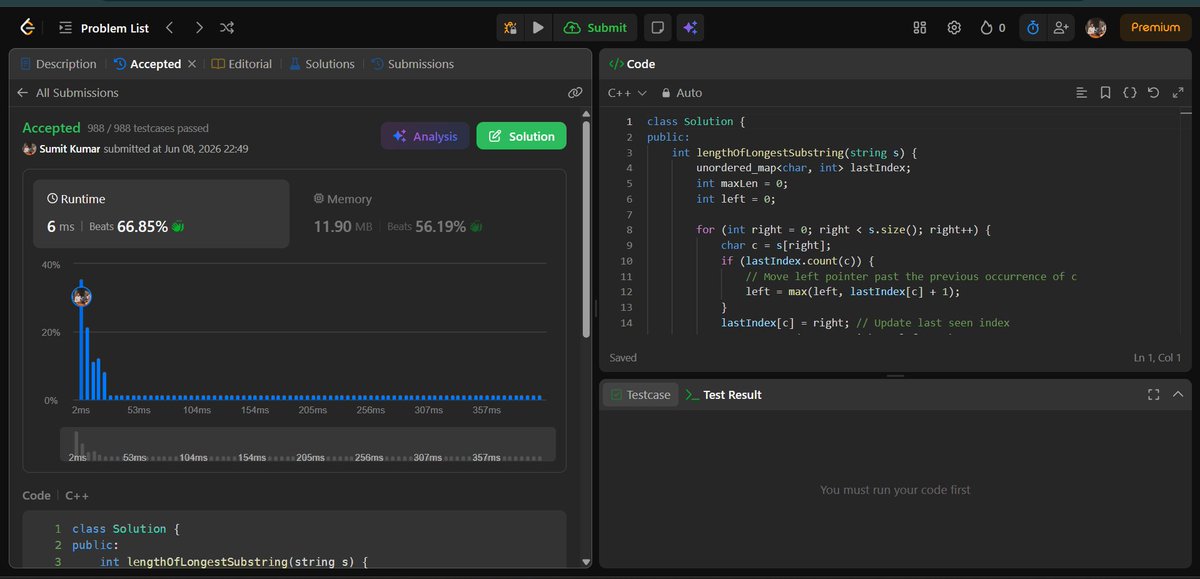1200x579 pixels.
Task: Open the curly braces snippet icon
Action: tap(1129, 92)
